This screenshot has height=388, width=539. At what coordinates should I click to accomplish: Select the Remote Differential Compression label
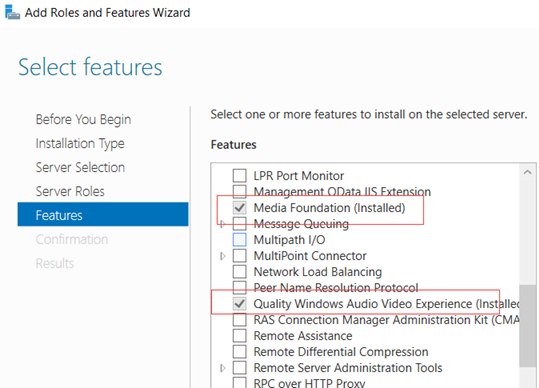tap(341, 352)
